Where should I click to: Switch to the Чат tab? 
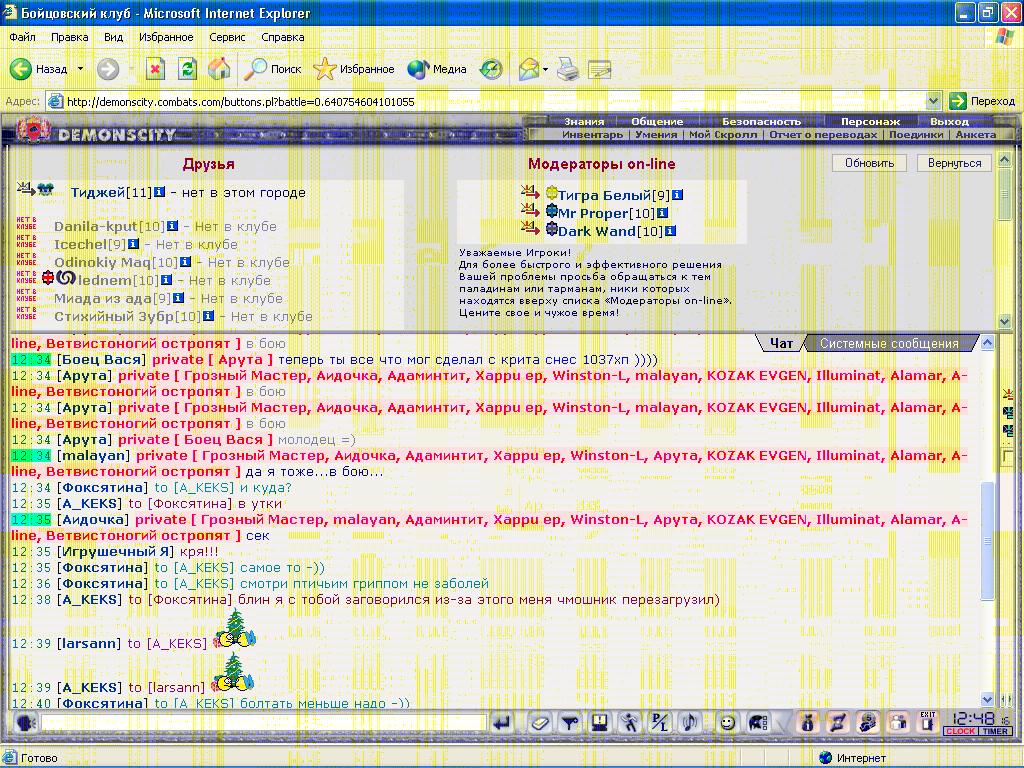(781, 343)
